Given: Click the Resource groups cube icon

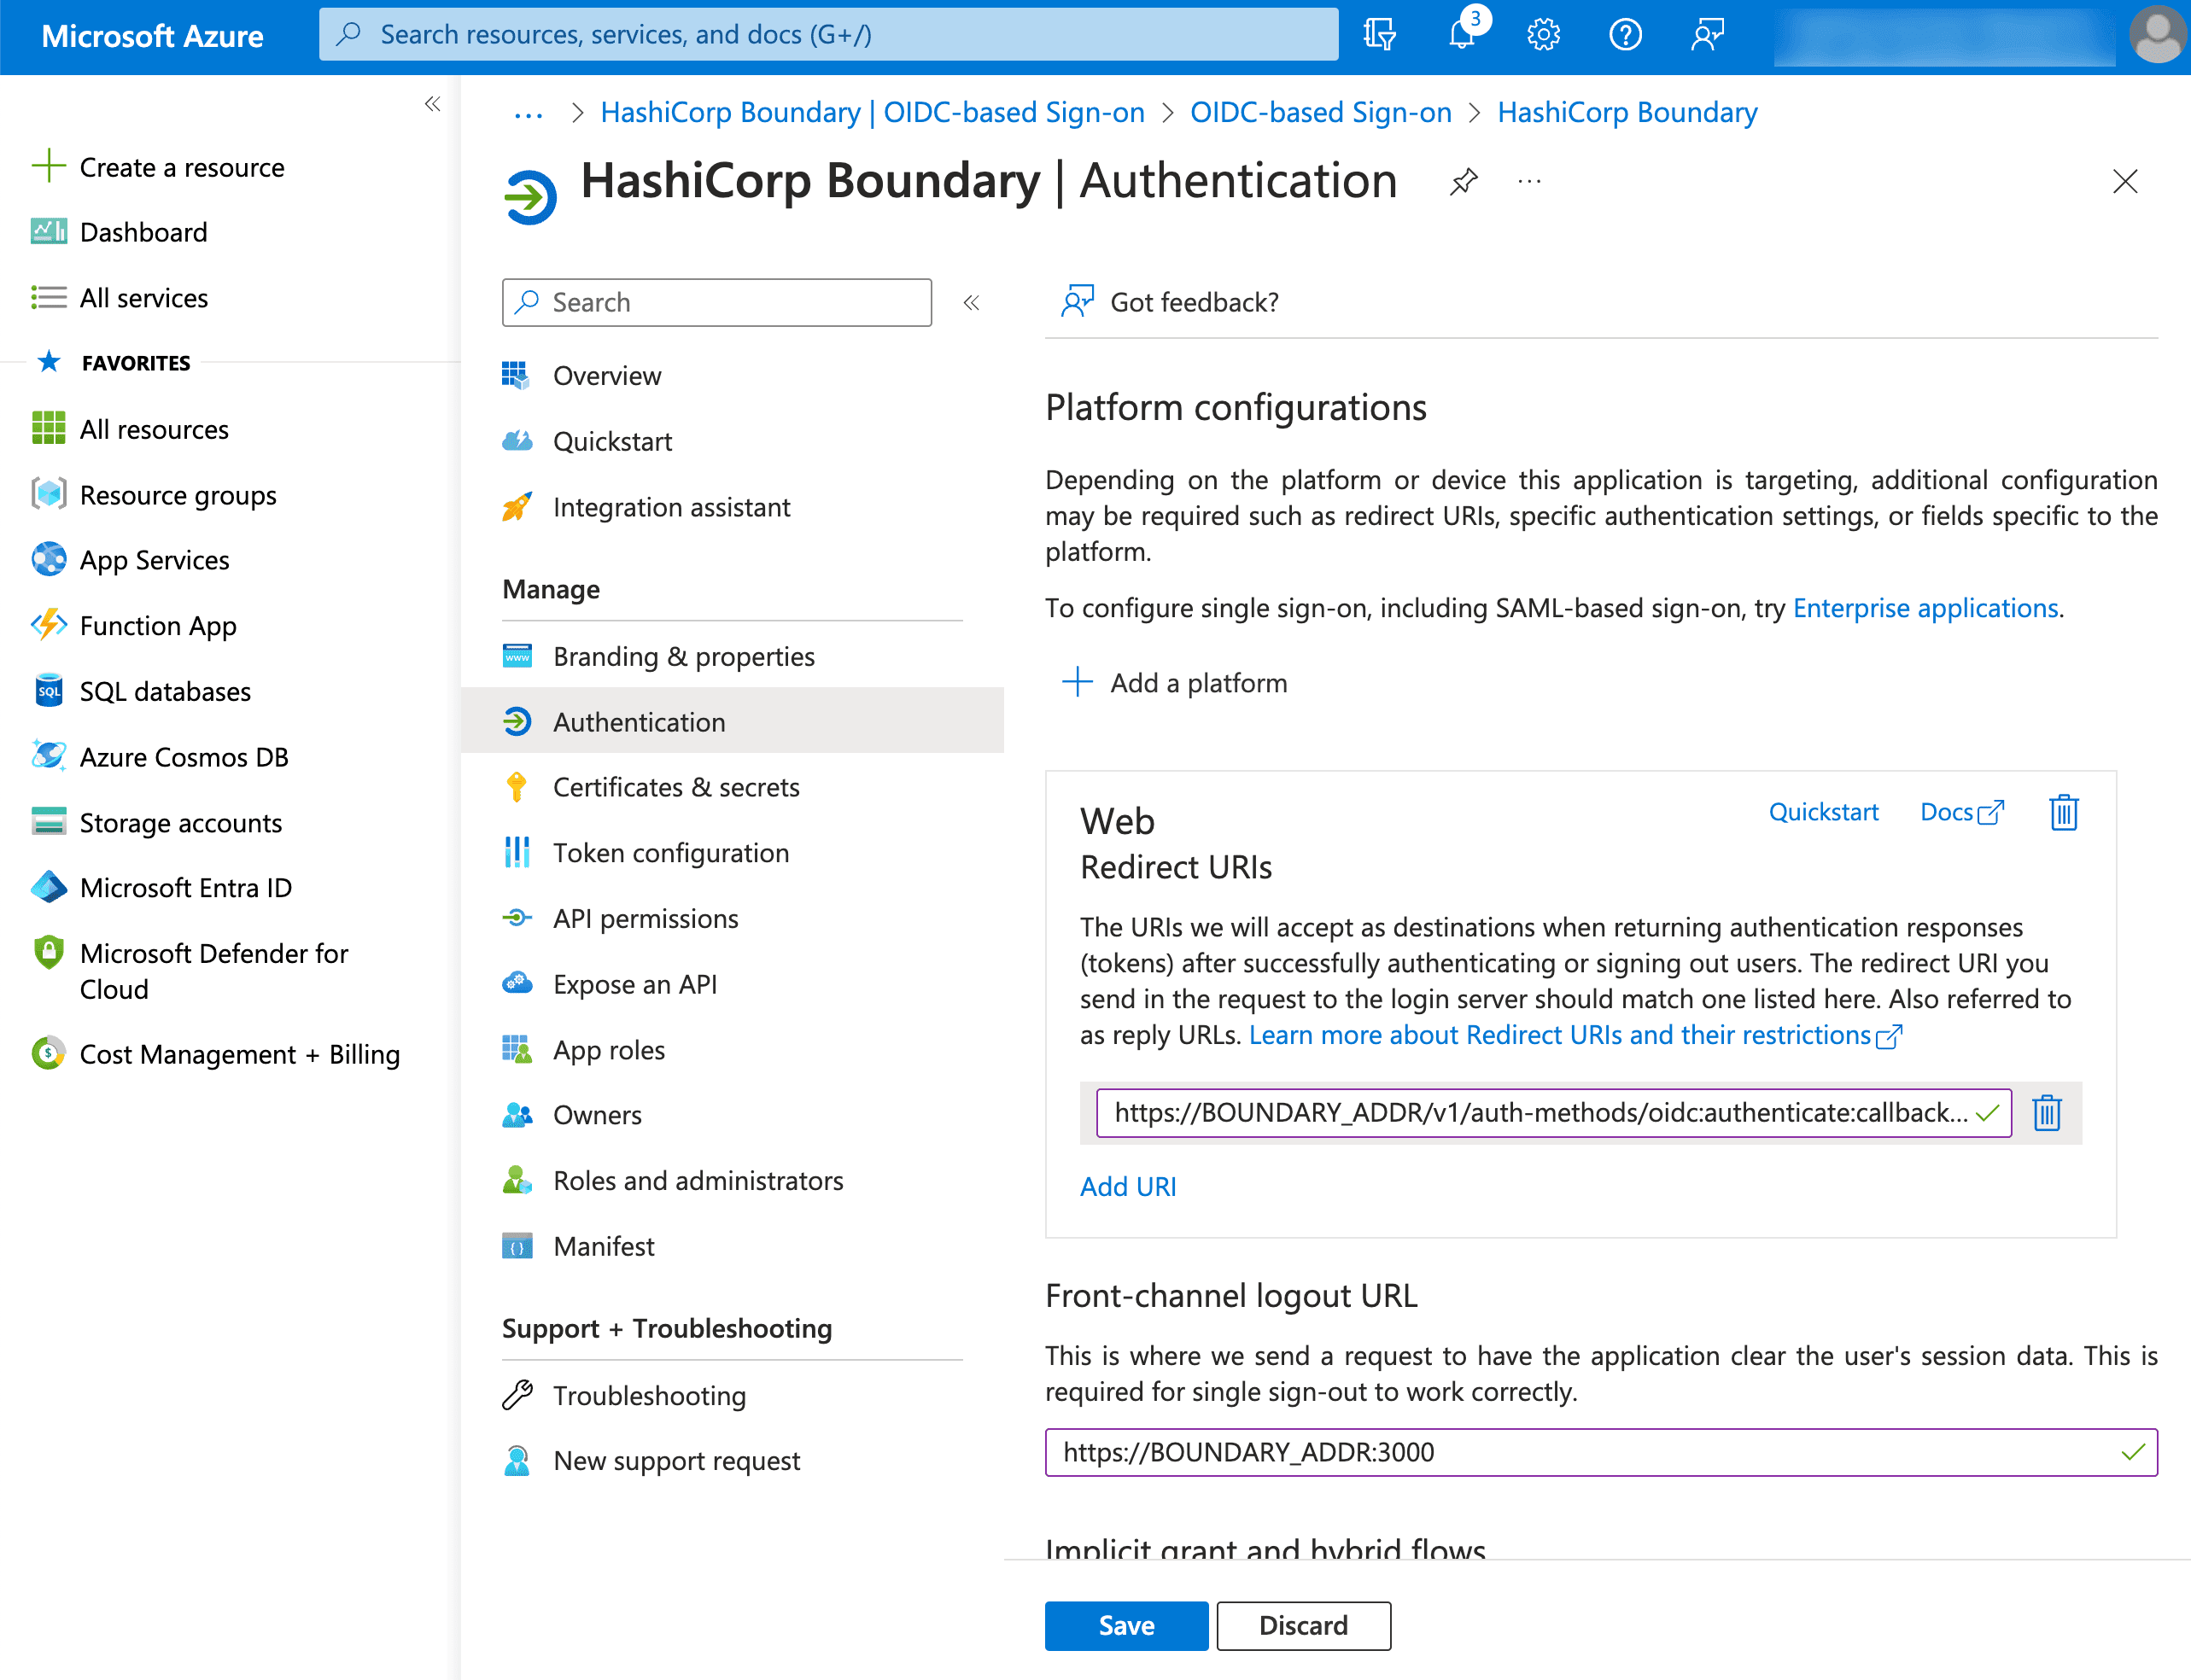Looking at the screenshot, I should 48,494.
